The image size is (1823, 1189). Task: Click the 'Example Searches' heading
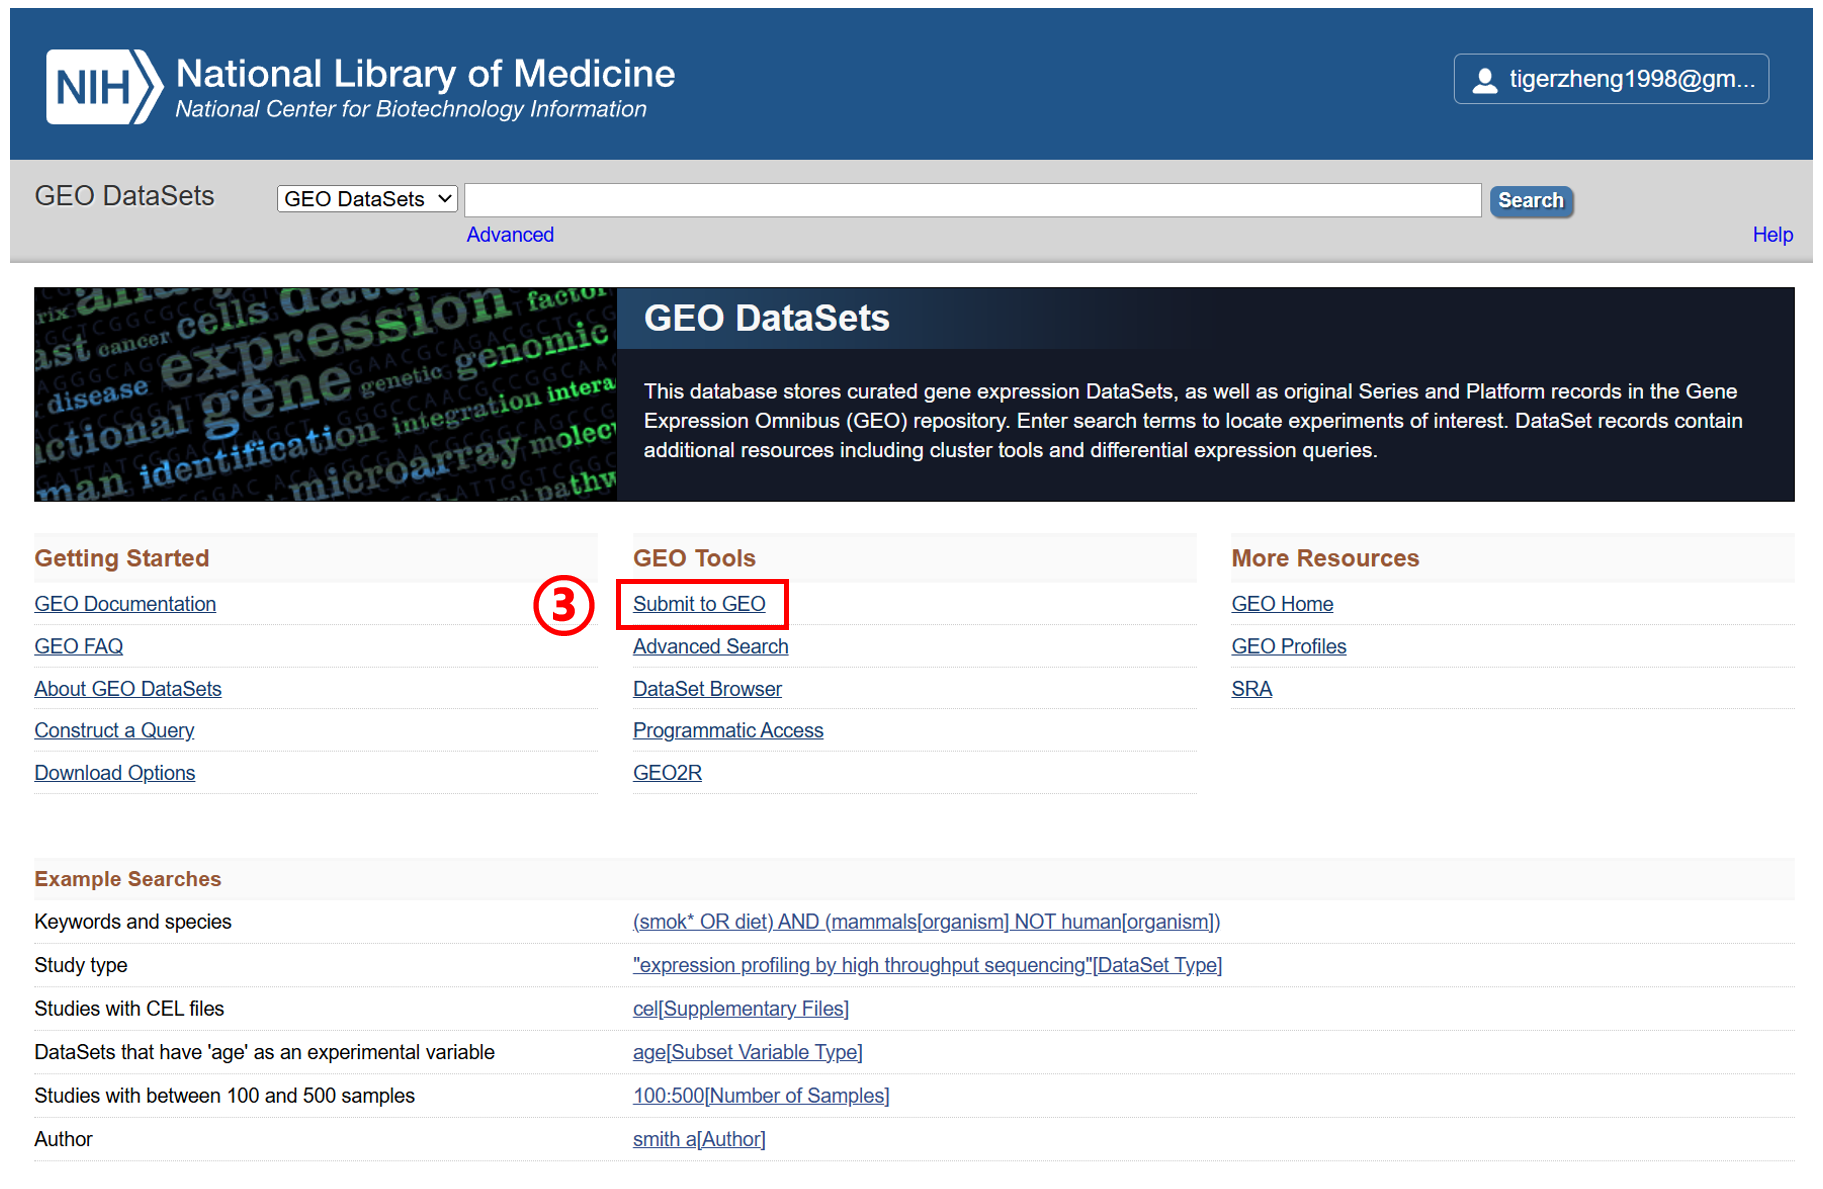pos(127,879)
